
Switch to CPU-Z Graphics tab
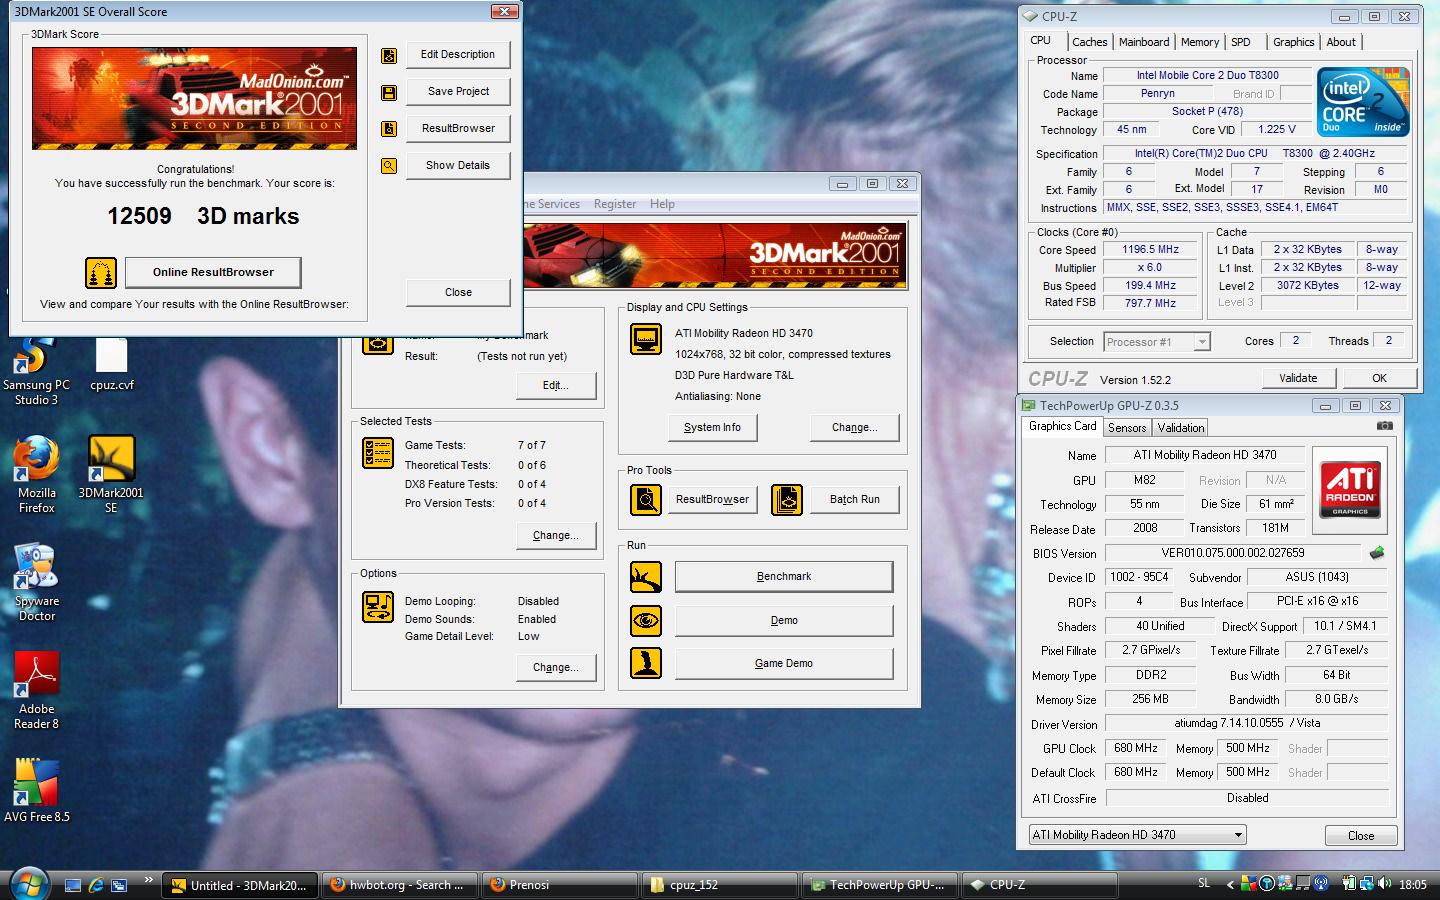pos(1293,42)
